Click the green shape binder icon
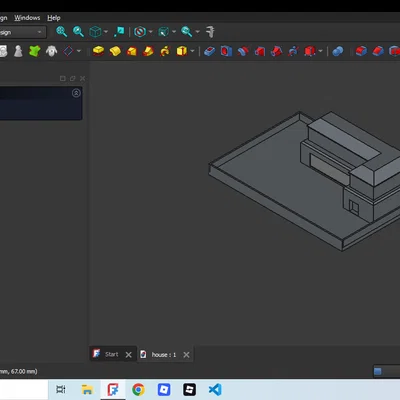The image size is (400, 400). pyautogui.click(x=35, y=51)
